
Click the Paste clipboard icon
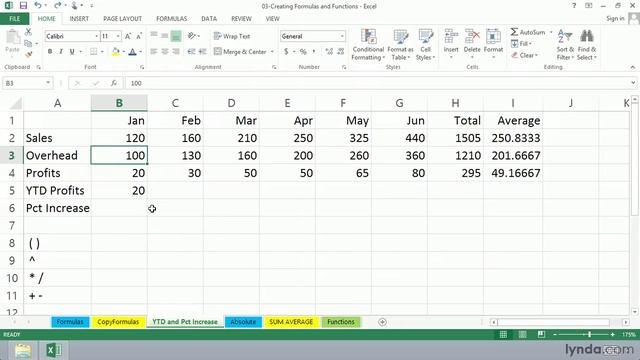13,38
